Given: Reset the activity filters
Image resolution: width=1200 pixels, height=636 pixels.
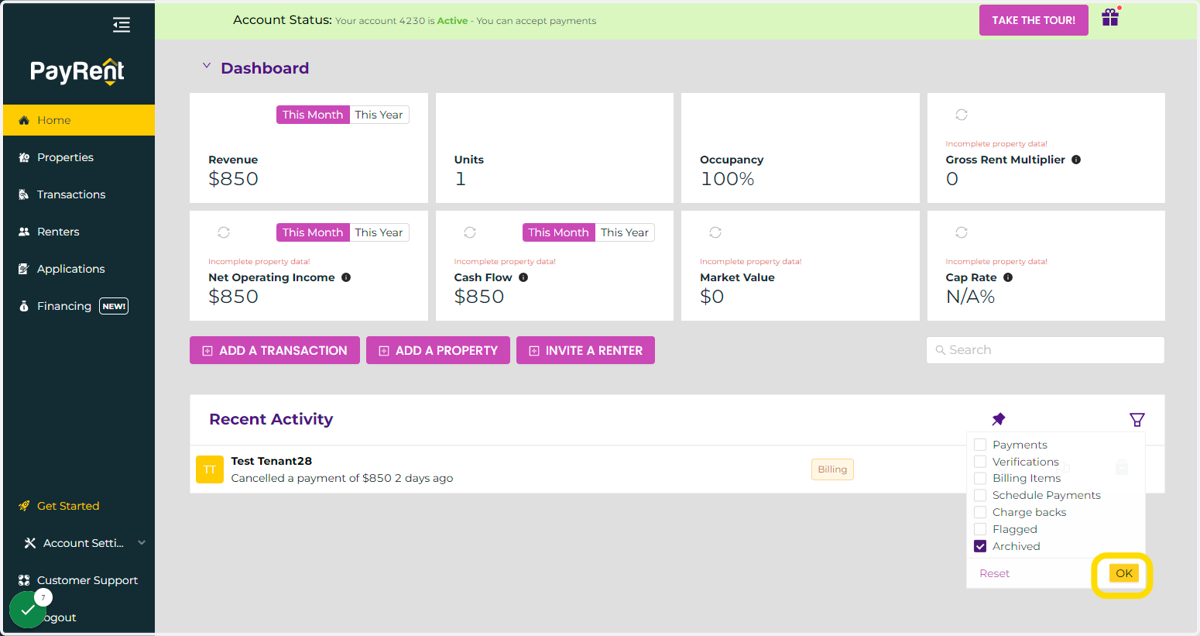Looking at the screenshot, I should (994, 573).
